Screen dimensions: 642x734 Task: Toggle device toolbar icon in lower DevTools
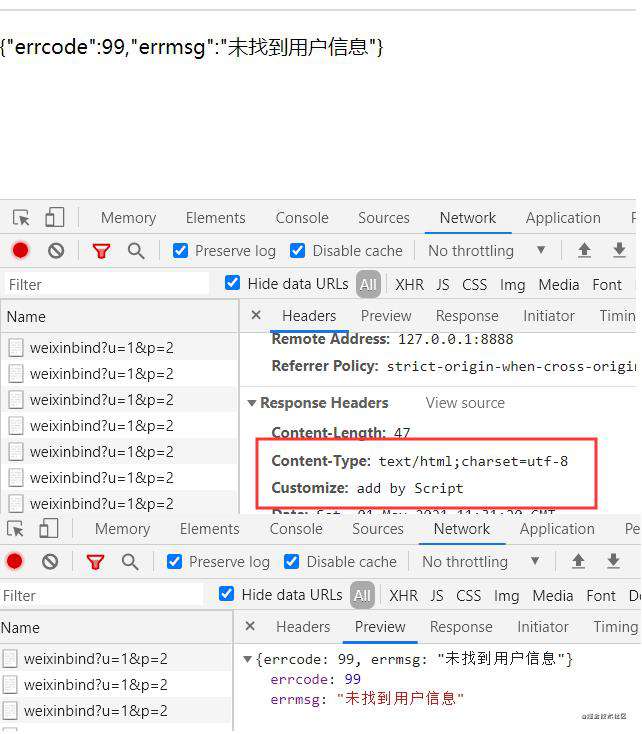point(49,528)
